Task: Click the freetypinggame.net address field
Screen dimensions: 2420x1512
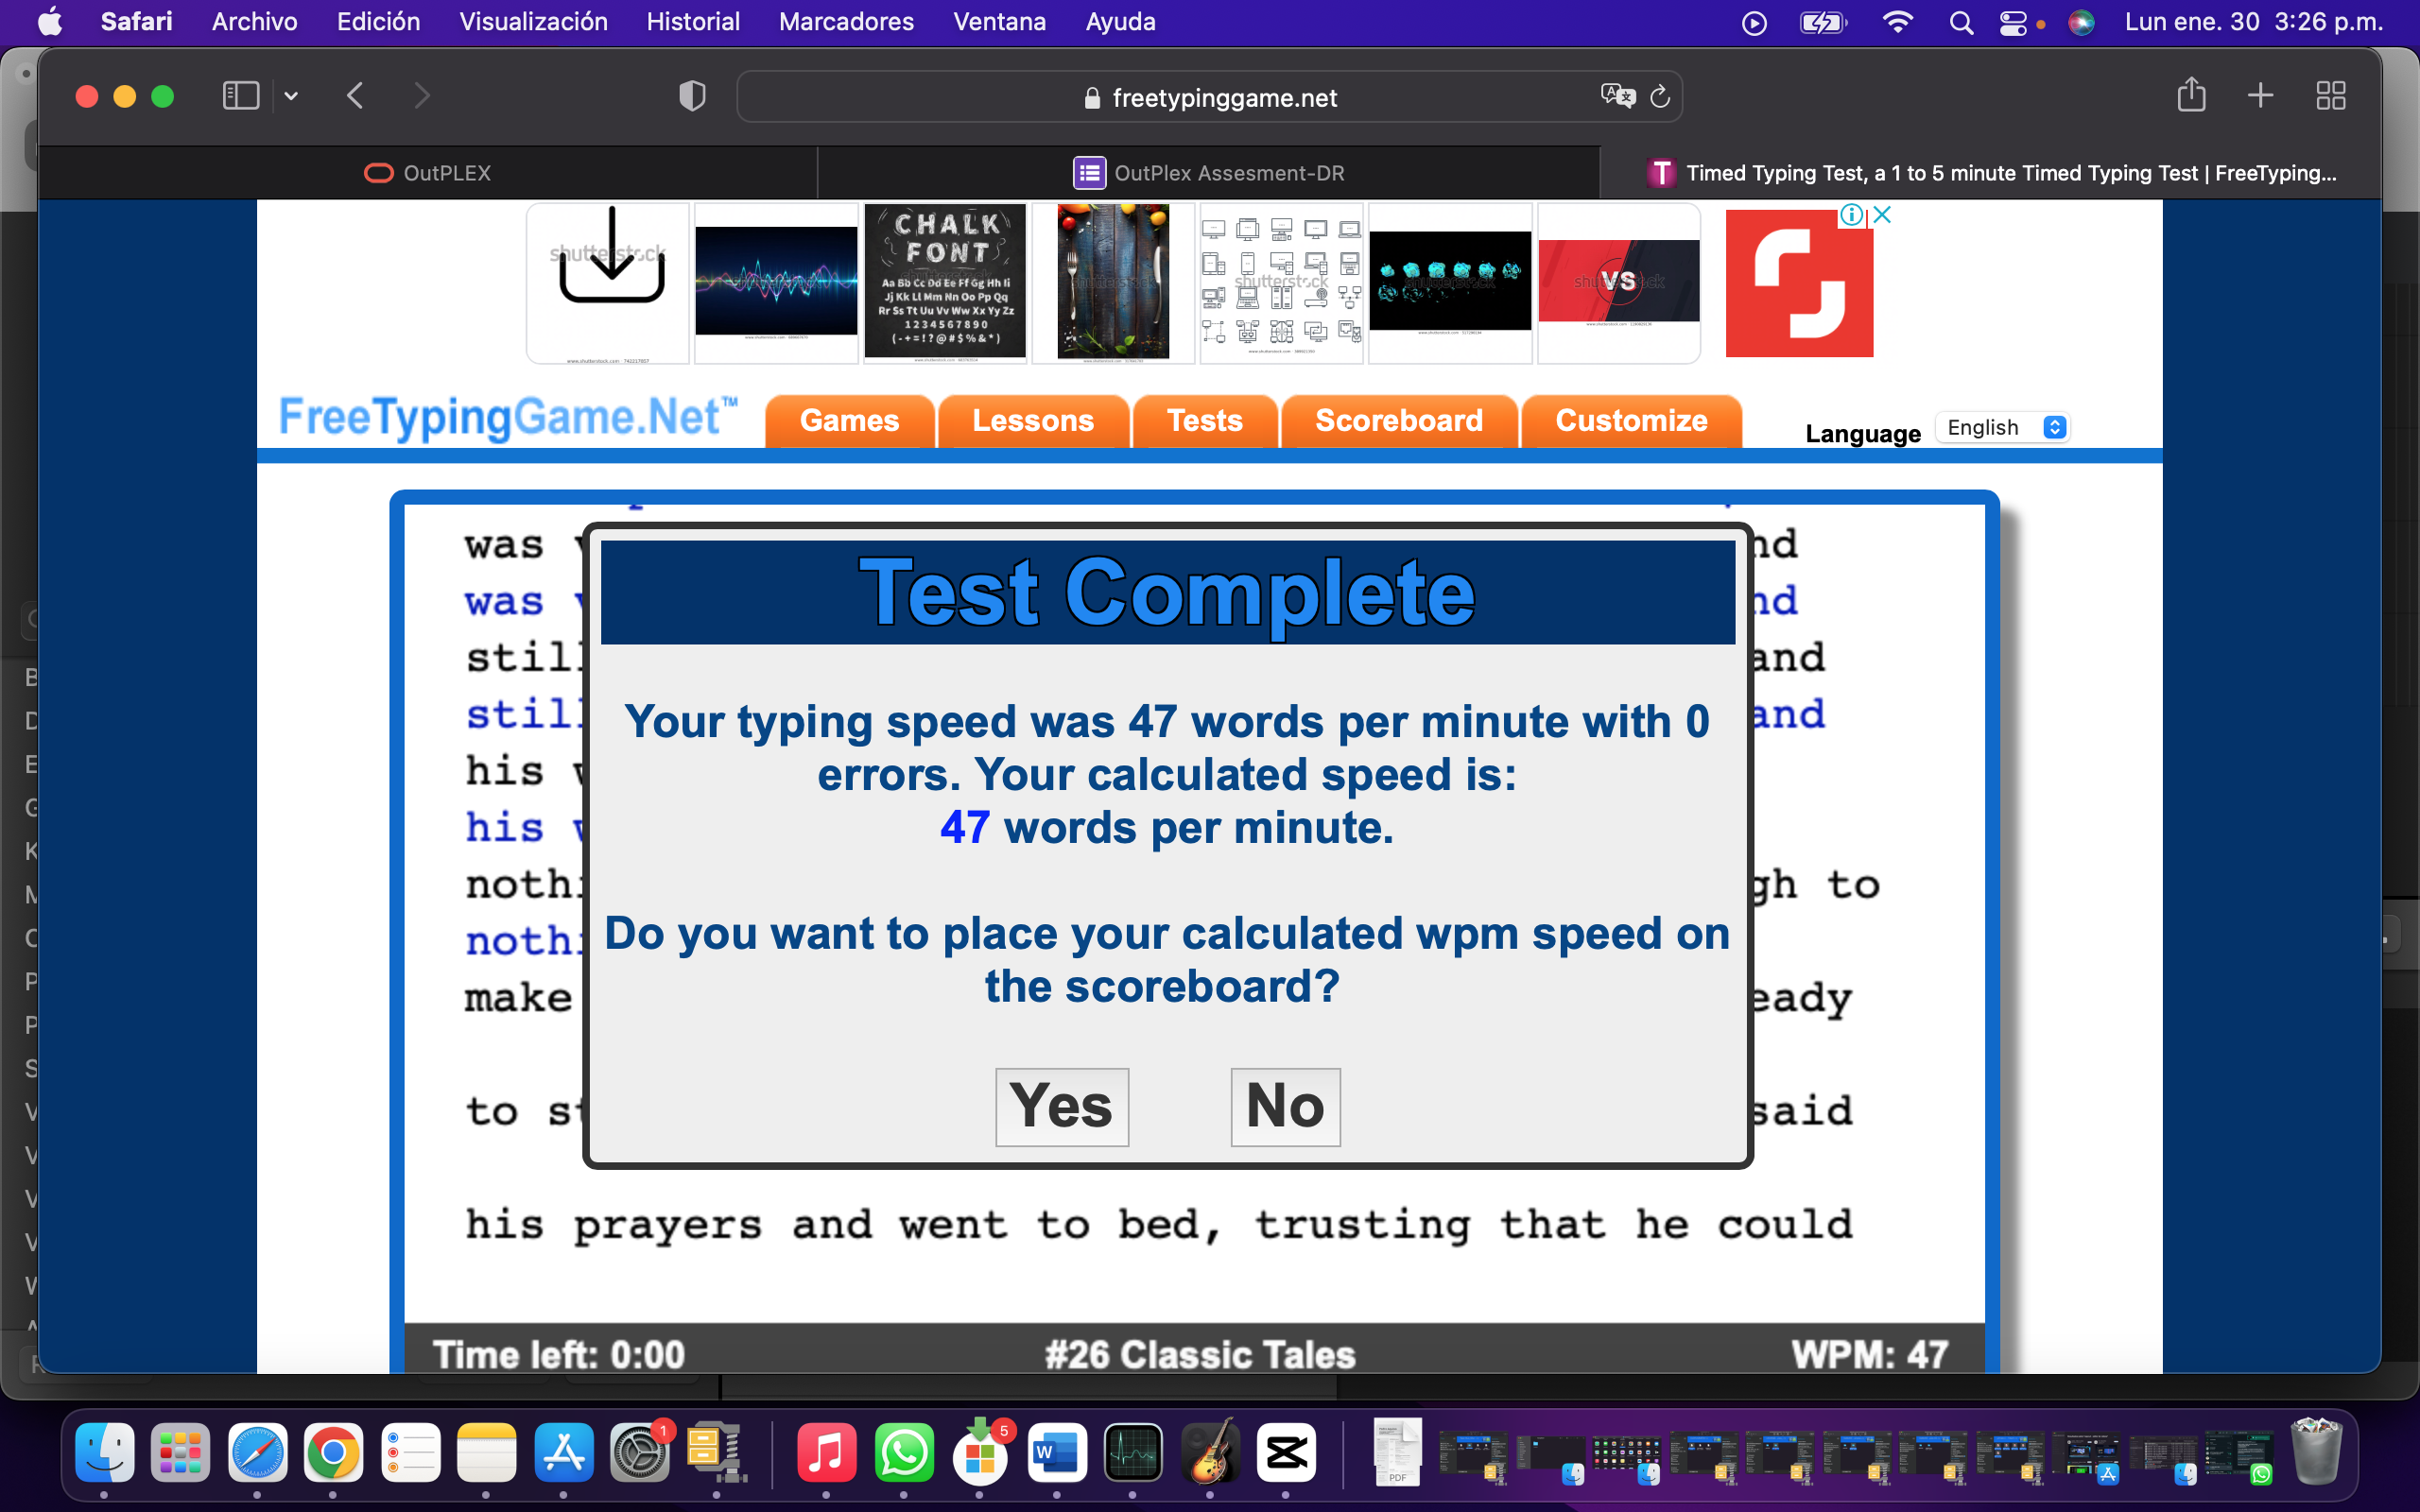Action: [x=1209, y=97]
